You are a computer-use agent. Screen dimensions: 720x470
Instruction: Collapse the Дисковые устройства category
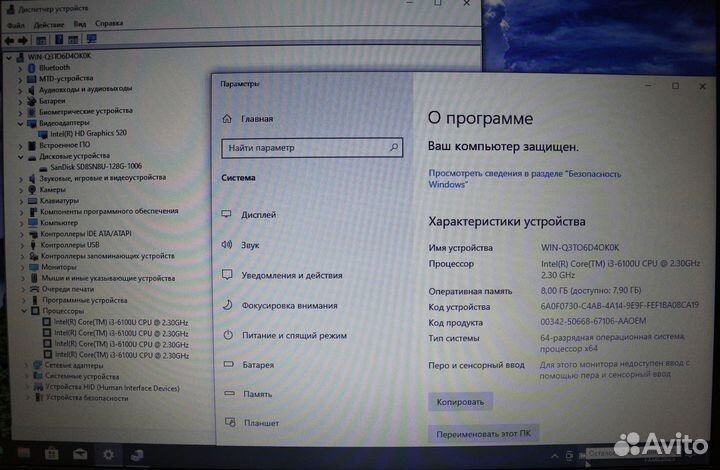click(x=21, y=157)
